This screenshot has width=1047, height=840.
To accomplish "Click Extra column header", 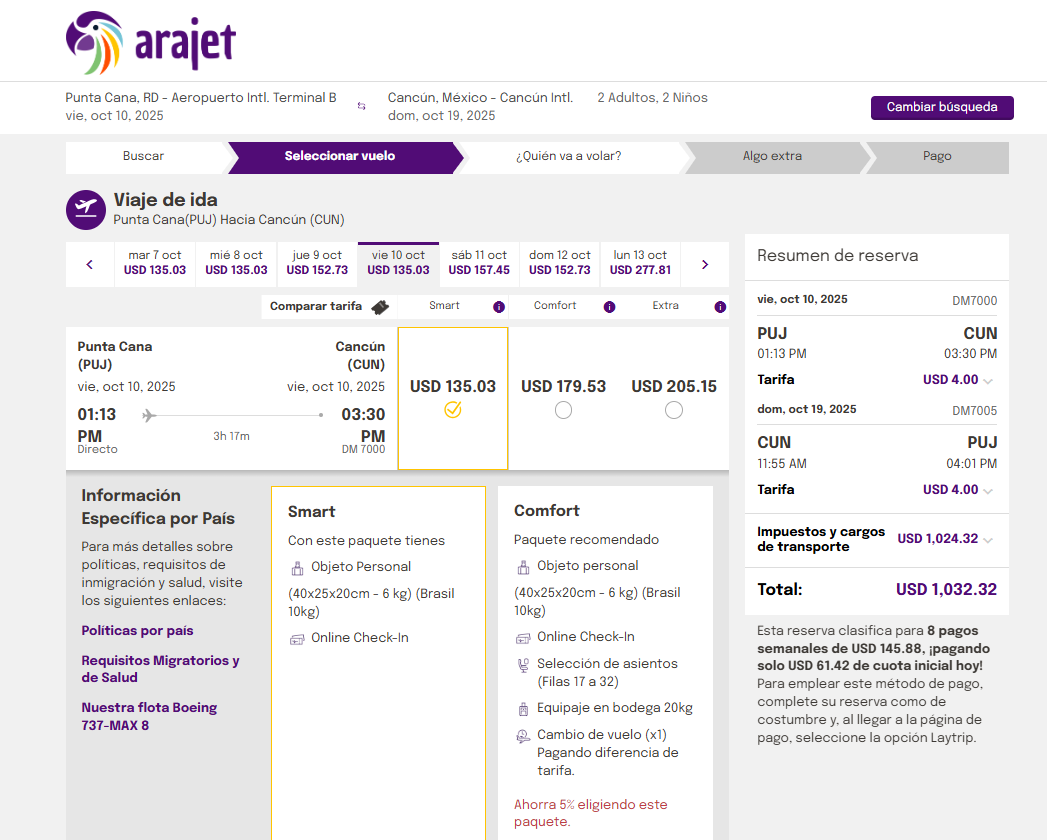I will (x=666, y=306).
